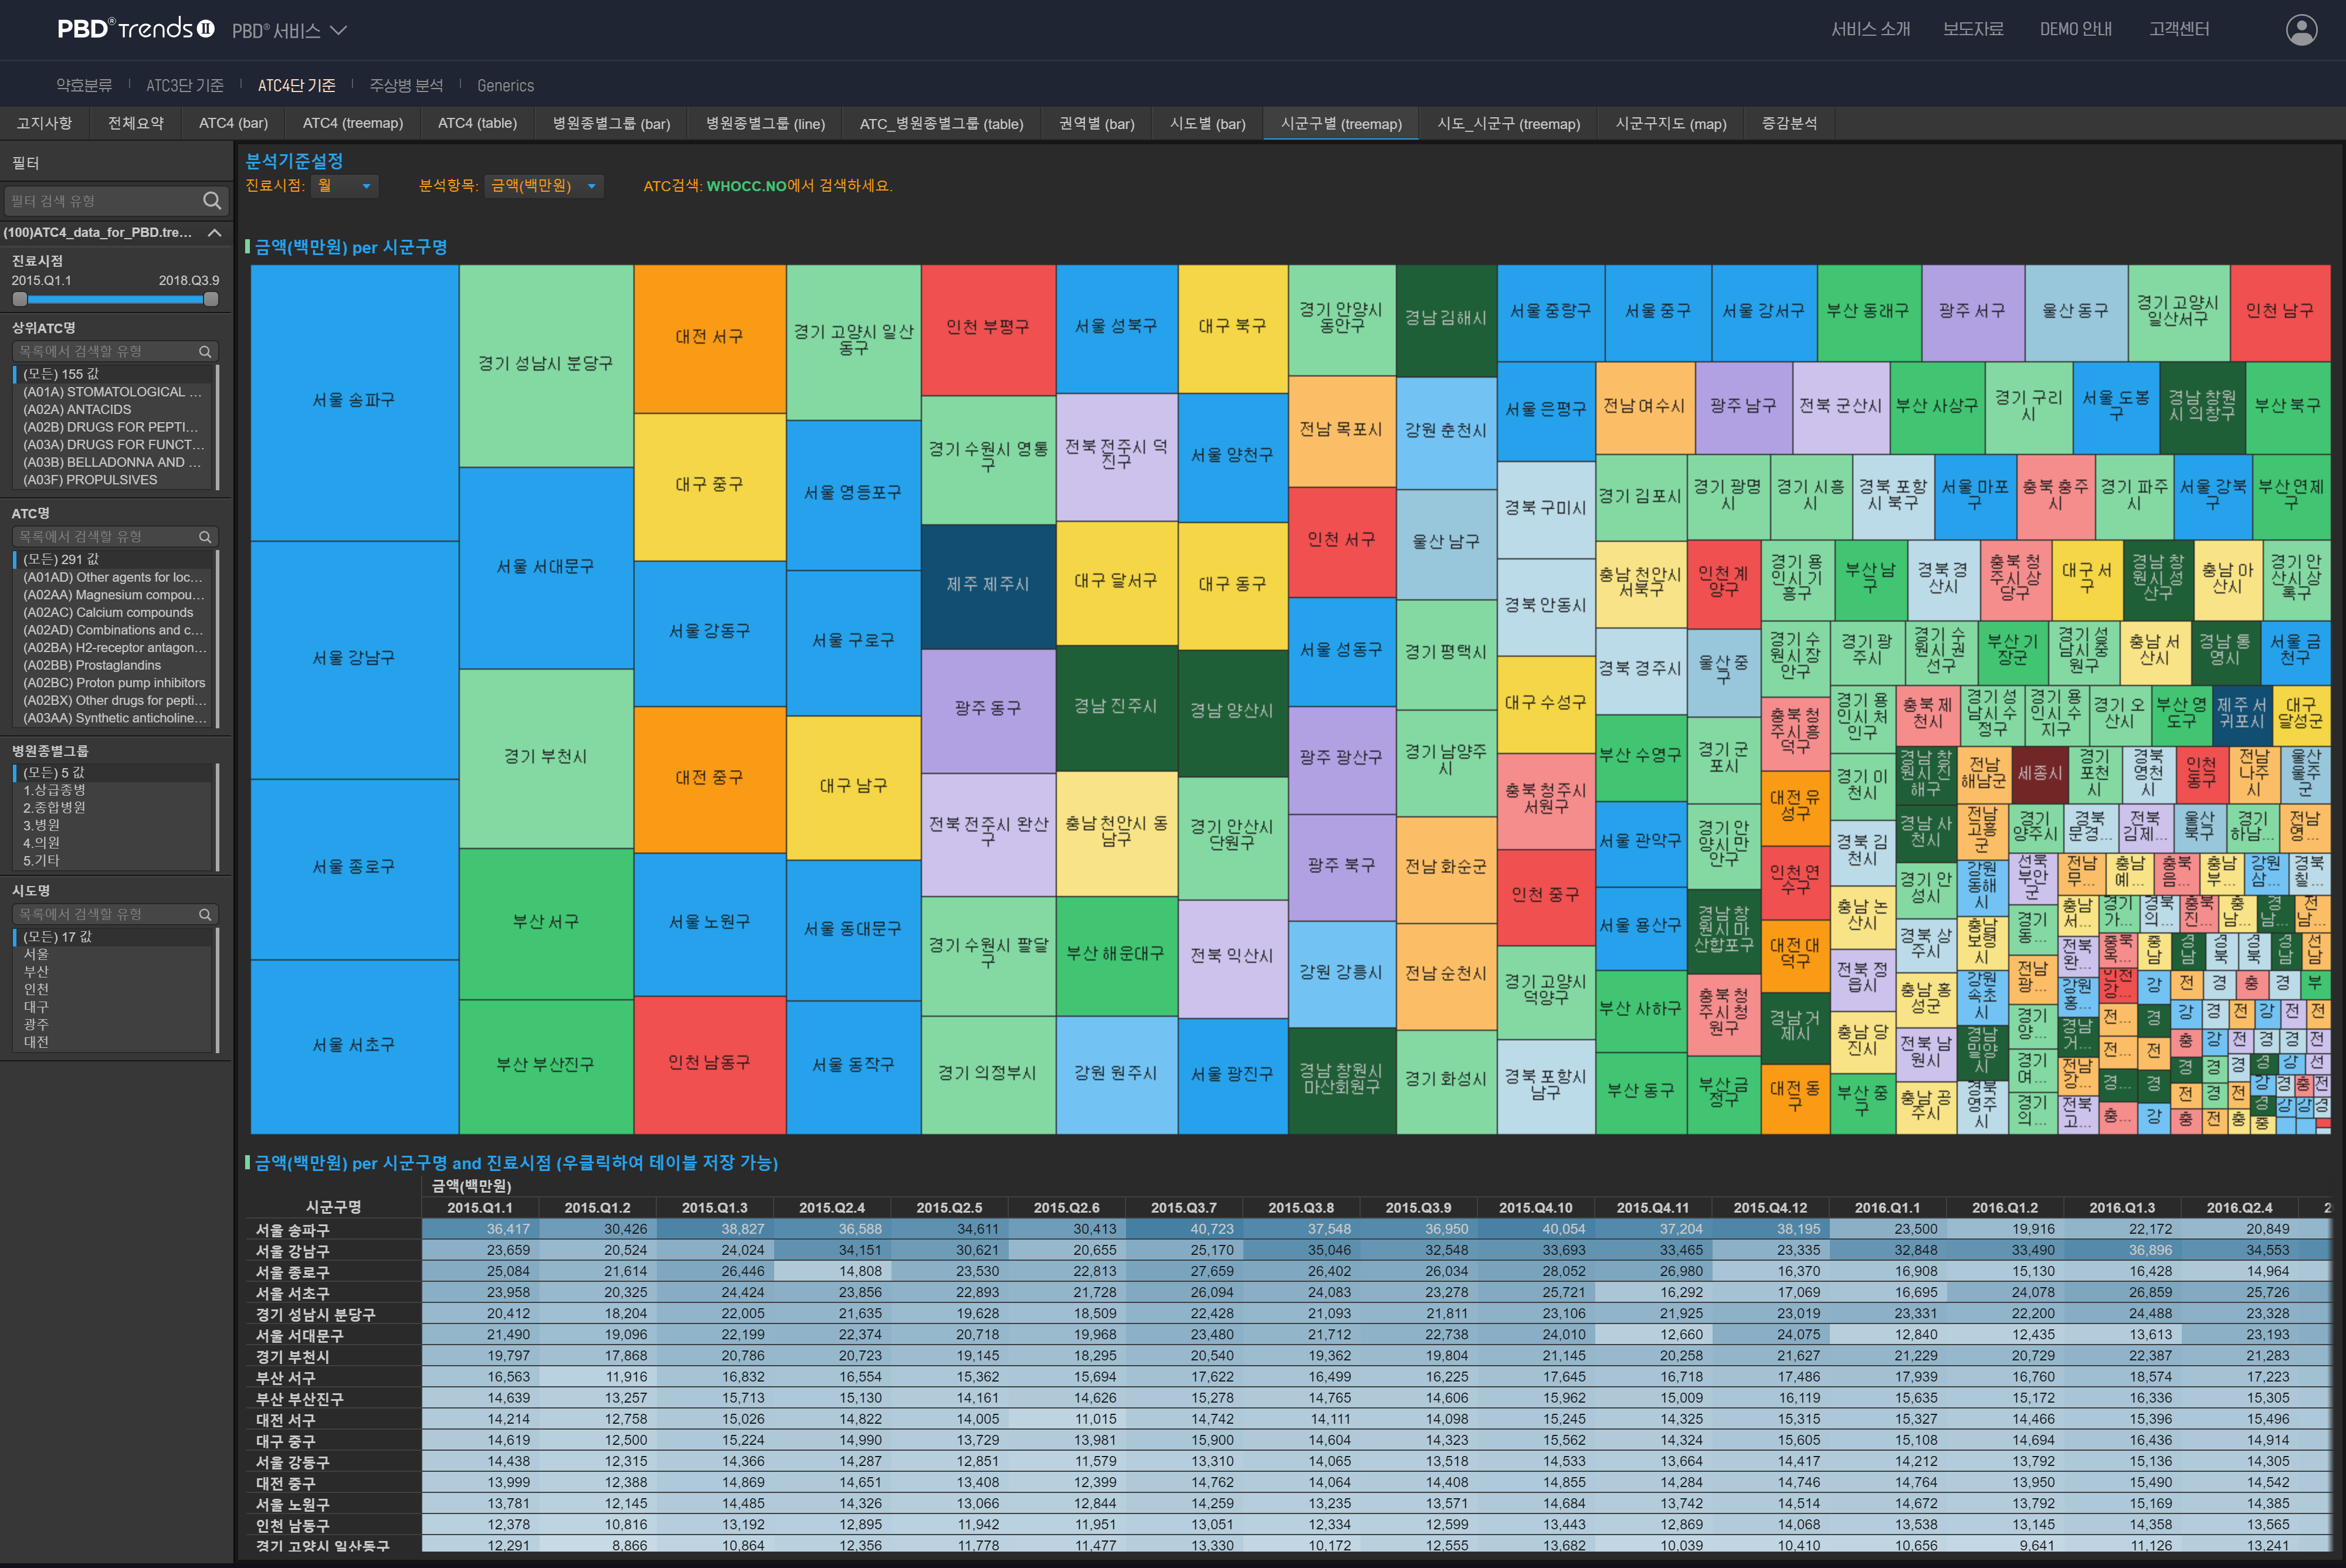Click the filter search magnifier icon
Image resolution: width=2346 pixels, height=1568 pixels.
point(212,201)
